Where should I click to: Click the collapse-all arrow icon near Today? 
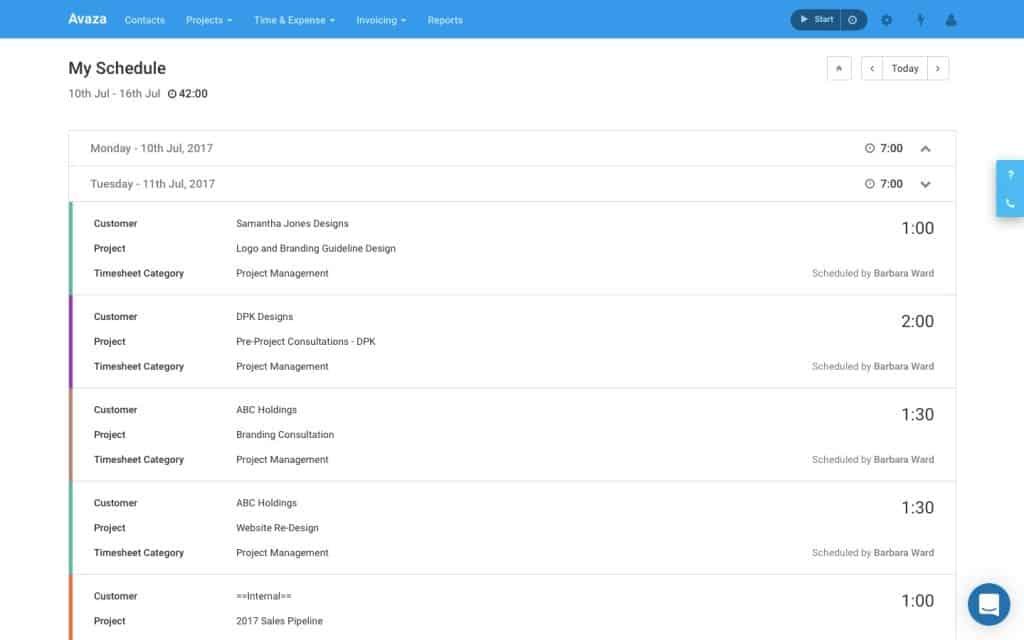tap(838, 68)
